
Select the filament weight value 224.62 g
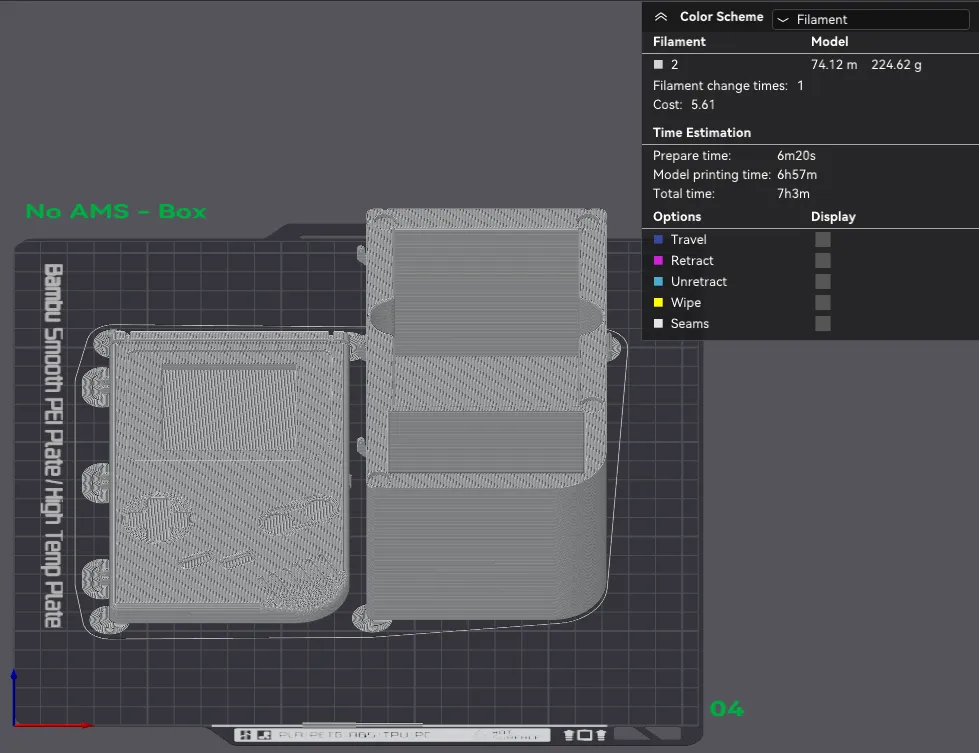(896, 64)
